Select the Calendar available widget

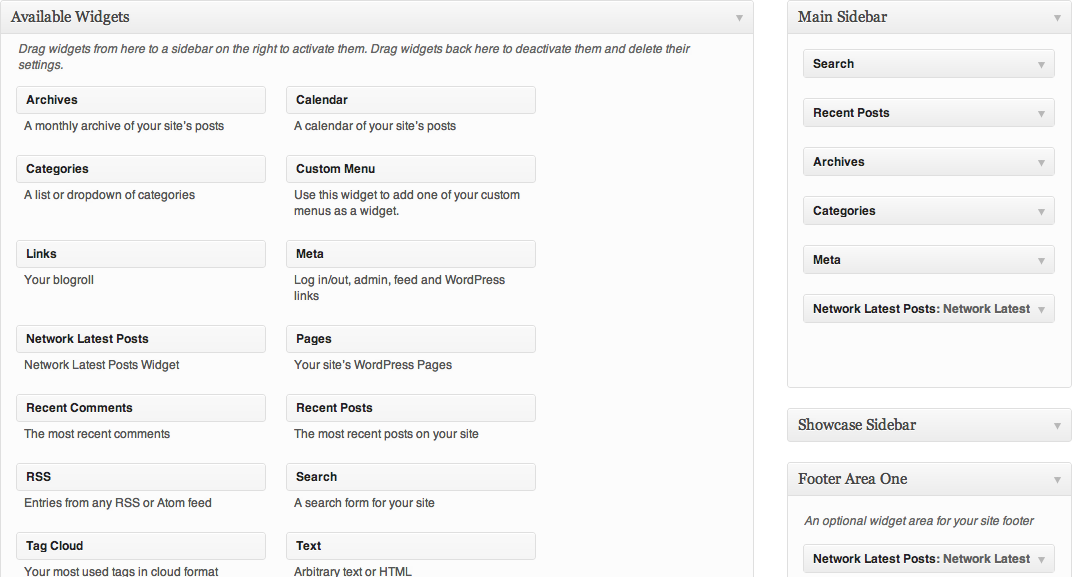(x=411, y=100)
